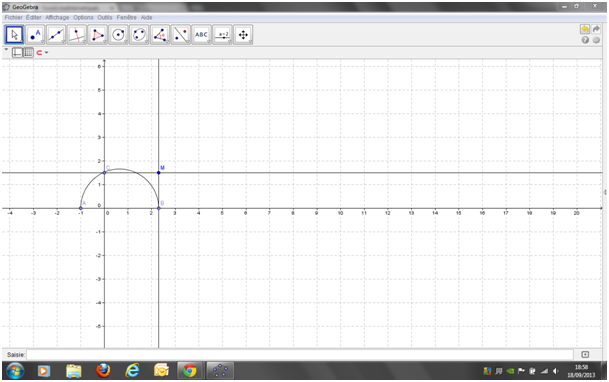The image size is (609, 382).
Task: Open the Windows Start button
Action: click(15, 371)
